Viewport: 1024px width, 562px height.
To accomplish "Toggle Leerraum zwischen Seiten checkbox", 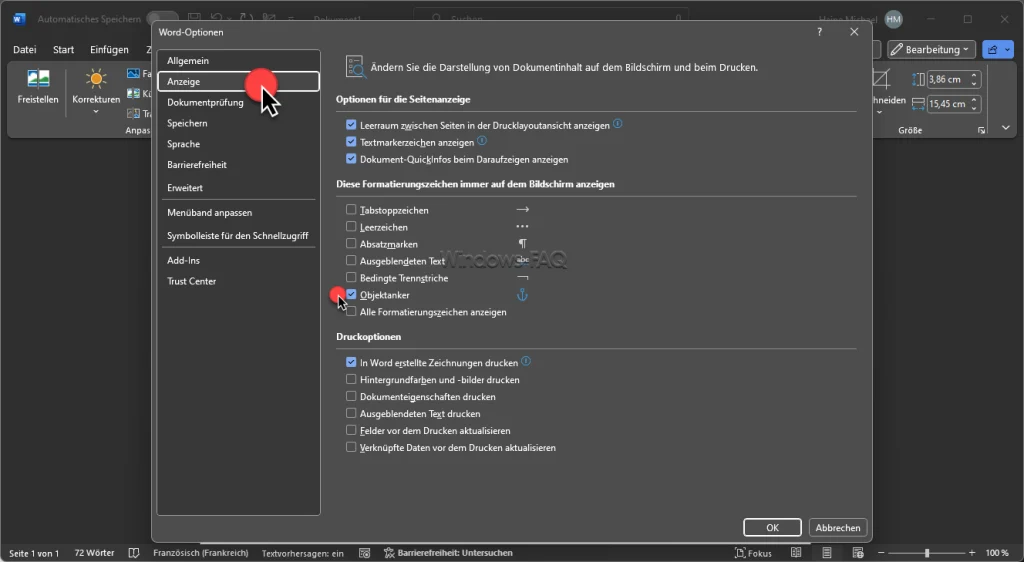I will pos(351,125).
